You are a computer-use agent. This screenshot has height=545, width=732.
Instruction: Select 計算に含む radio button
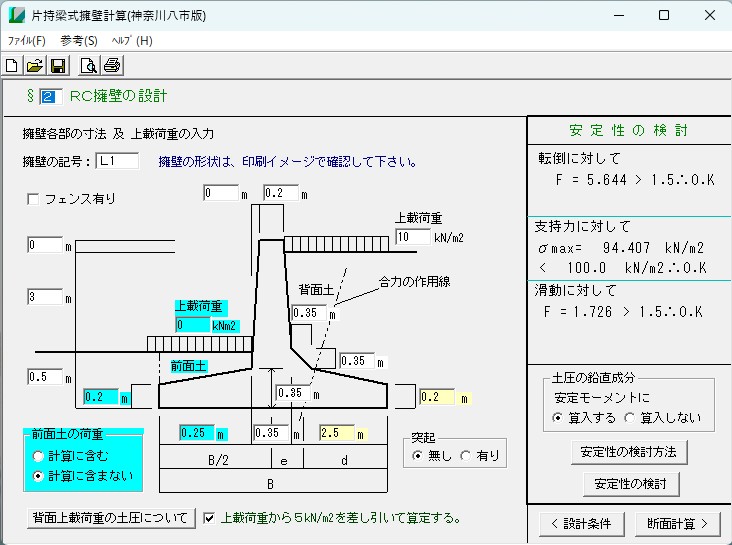coord(39,456)
